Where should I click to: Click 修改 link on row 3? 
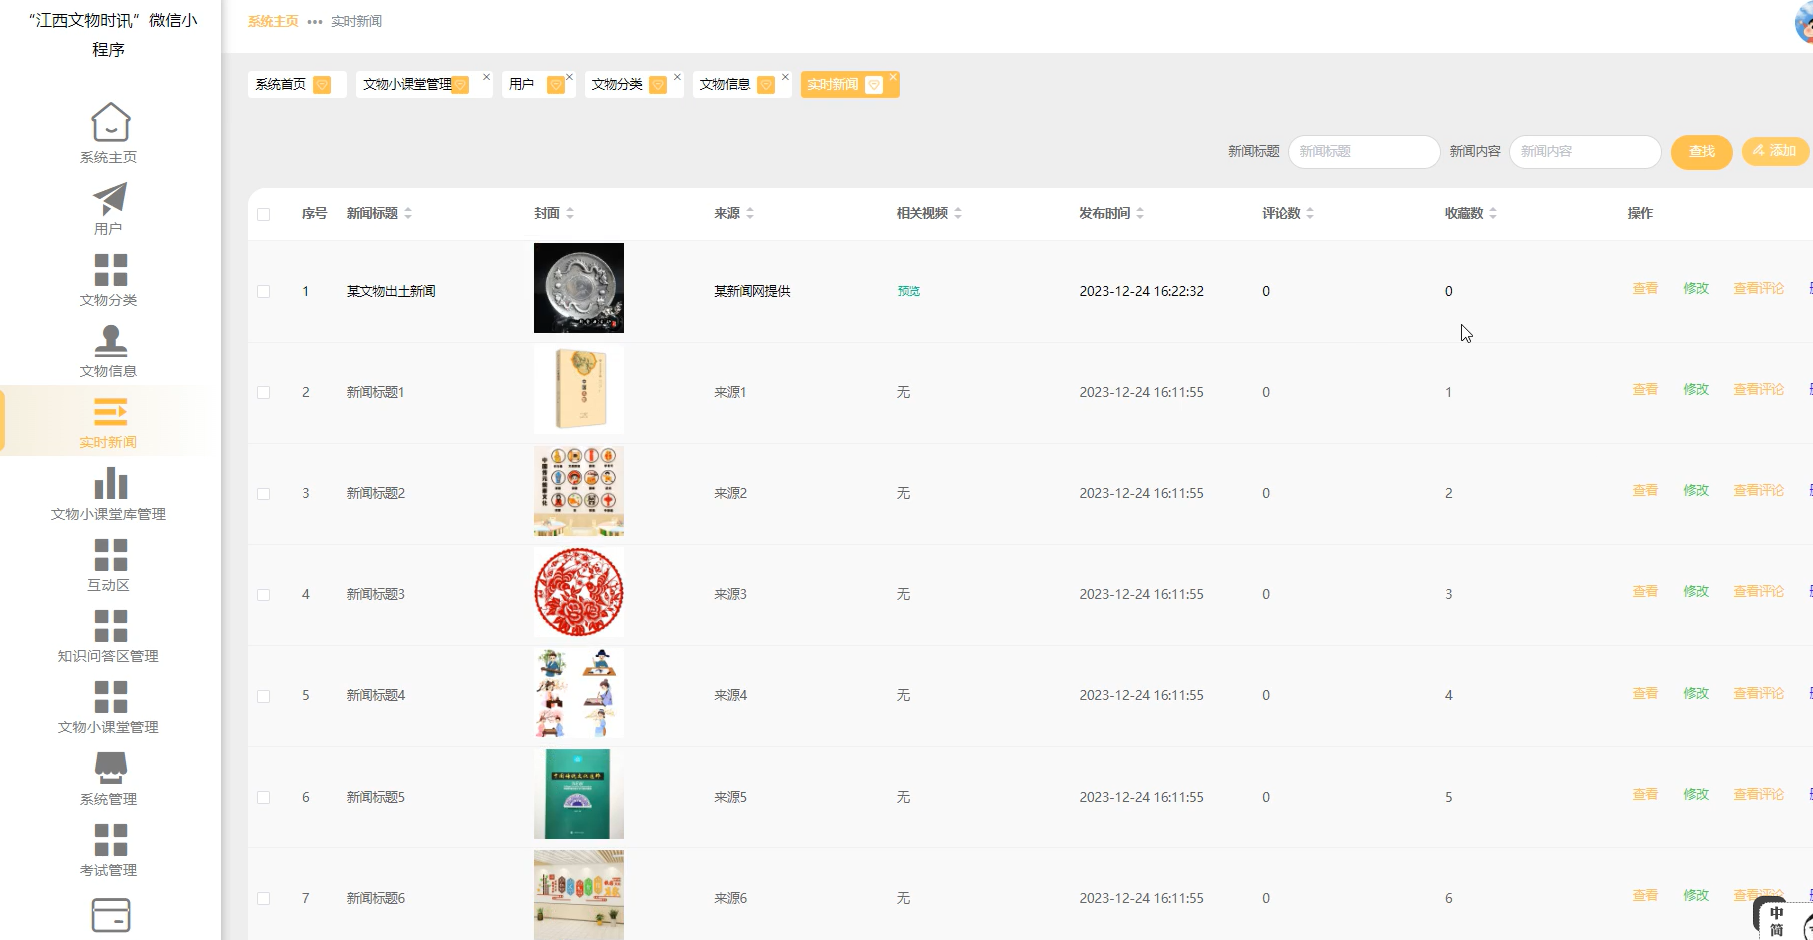coord(1696,490)
